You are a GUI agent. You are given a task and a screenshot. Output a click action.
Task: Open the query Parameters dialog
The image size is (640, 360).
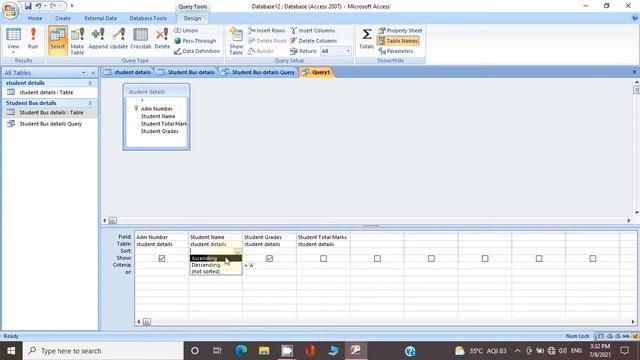pos(396,51)
